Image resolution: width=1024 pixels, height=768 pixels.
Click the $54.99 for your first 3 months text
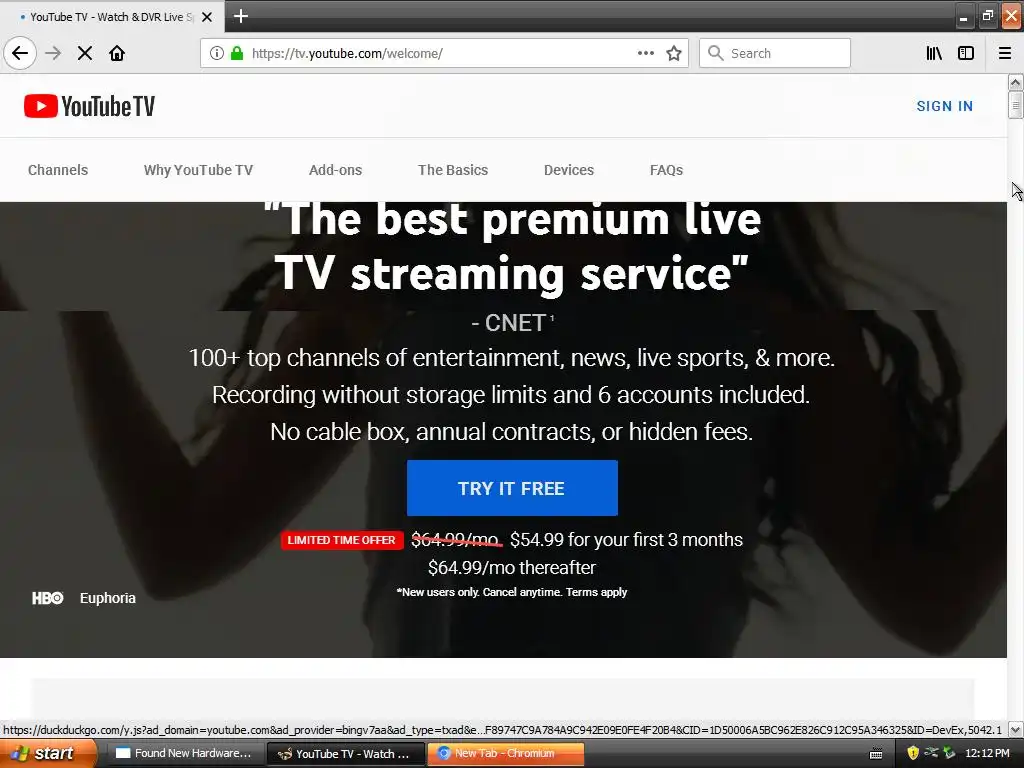[x=626, y=539]
